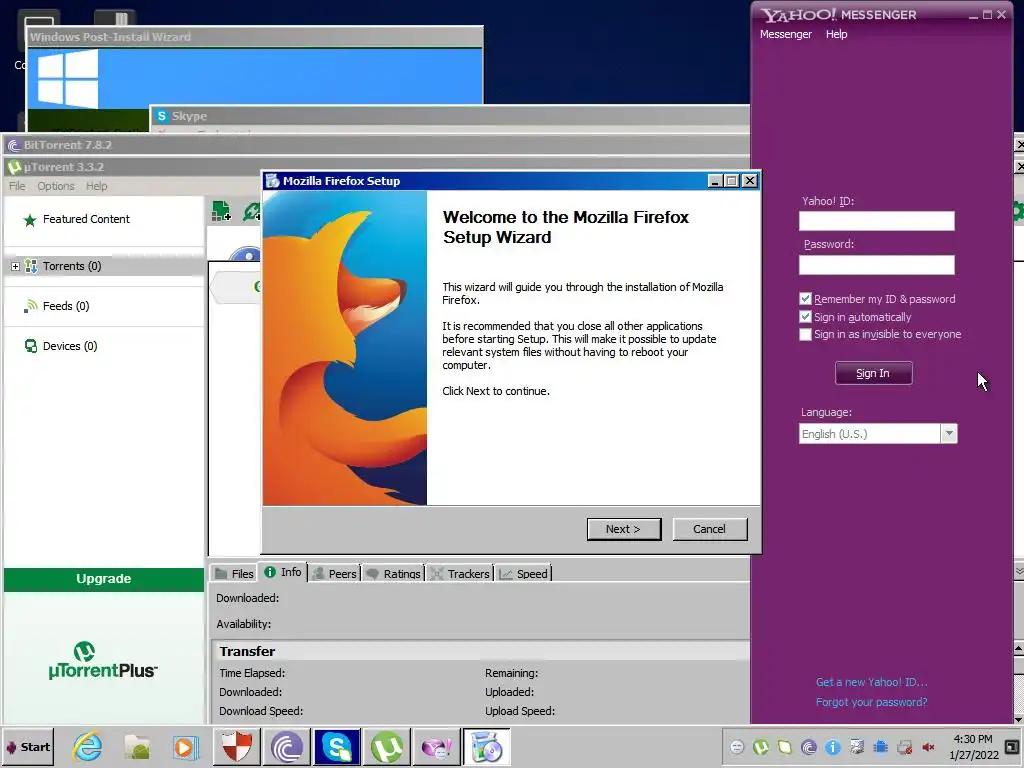Switch to Firefox Setup installer taskbar button
The image size is (1024, 768).
pos(487,747)
